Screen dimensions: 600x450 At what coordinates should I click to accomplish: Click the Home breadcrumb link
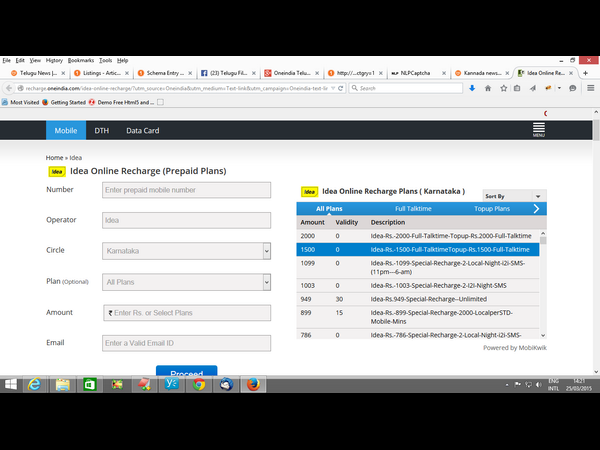coord(54,158)
